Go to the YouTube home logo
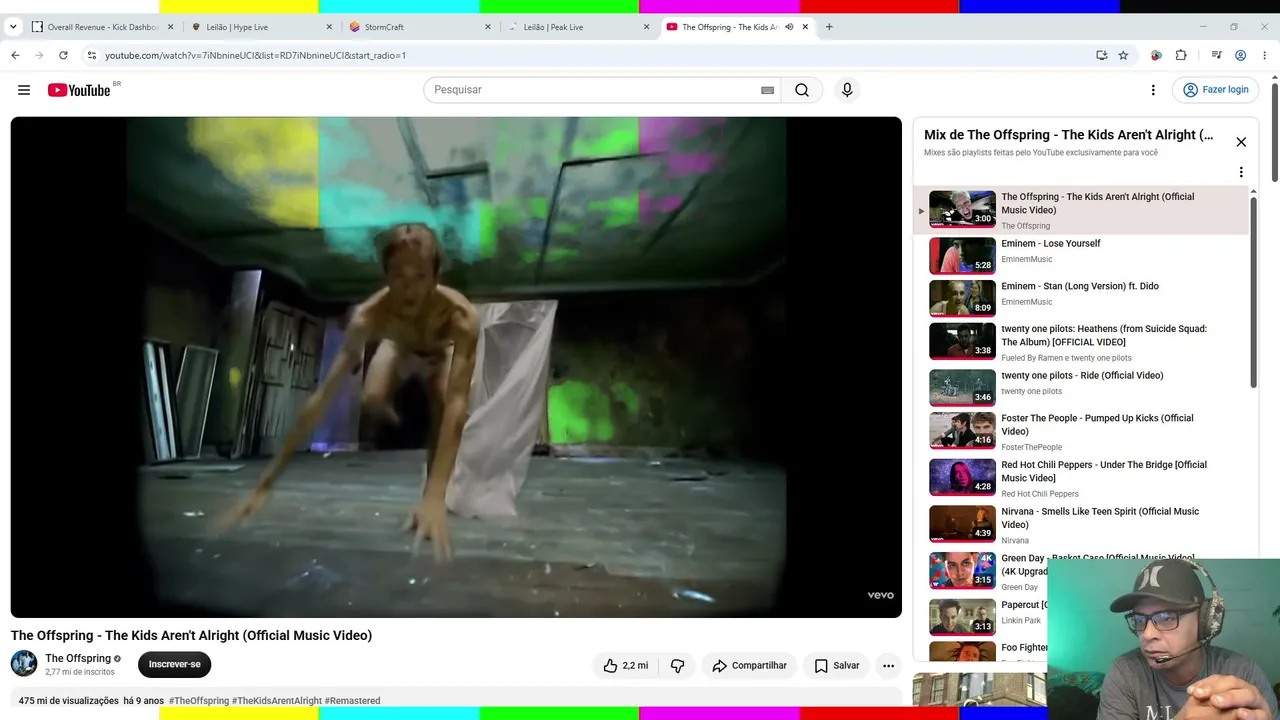This screenshot has width=1280, height=720. pos(79,90)
